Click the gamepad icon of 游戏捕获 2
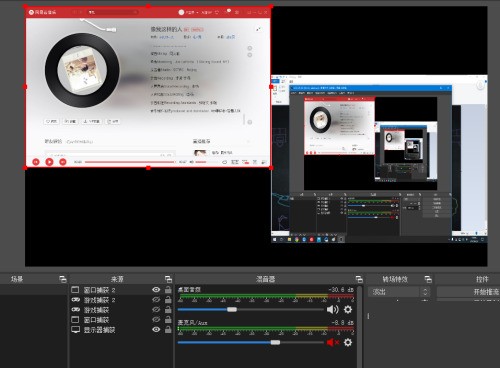Screen dimensions: 500x368 [75, 300]
